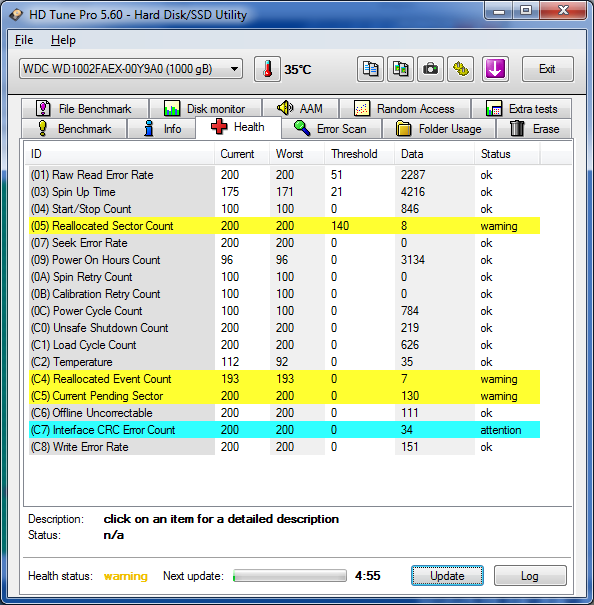Open the Error Scan tab

point(331,128)
